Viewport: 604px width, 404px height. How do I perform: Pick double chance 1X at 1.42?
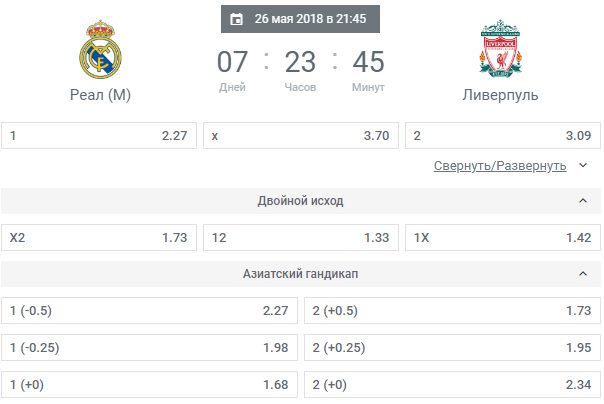tap(503, 238)
